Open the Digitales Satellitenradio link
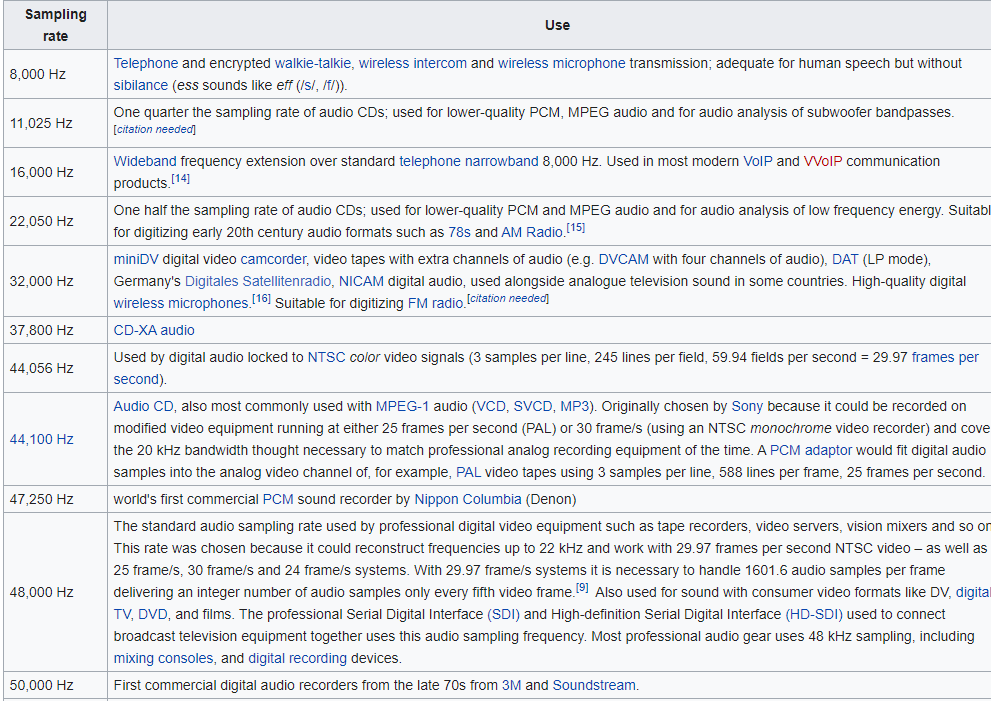991x701 pixels. [258, 281]
